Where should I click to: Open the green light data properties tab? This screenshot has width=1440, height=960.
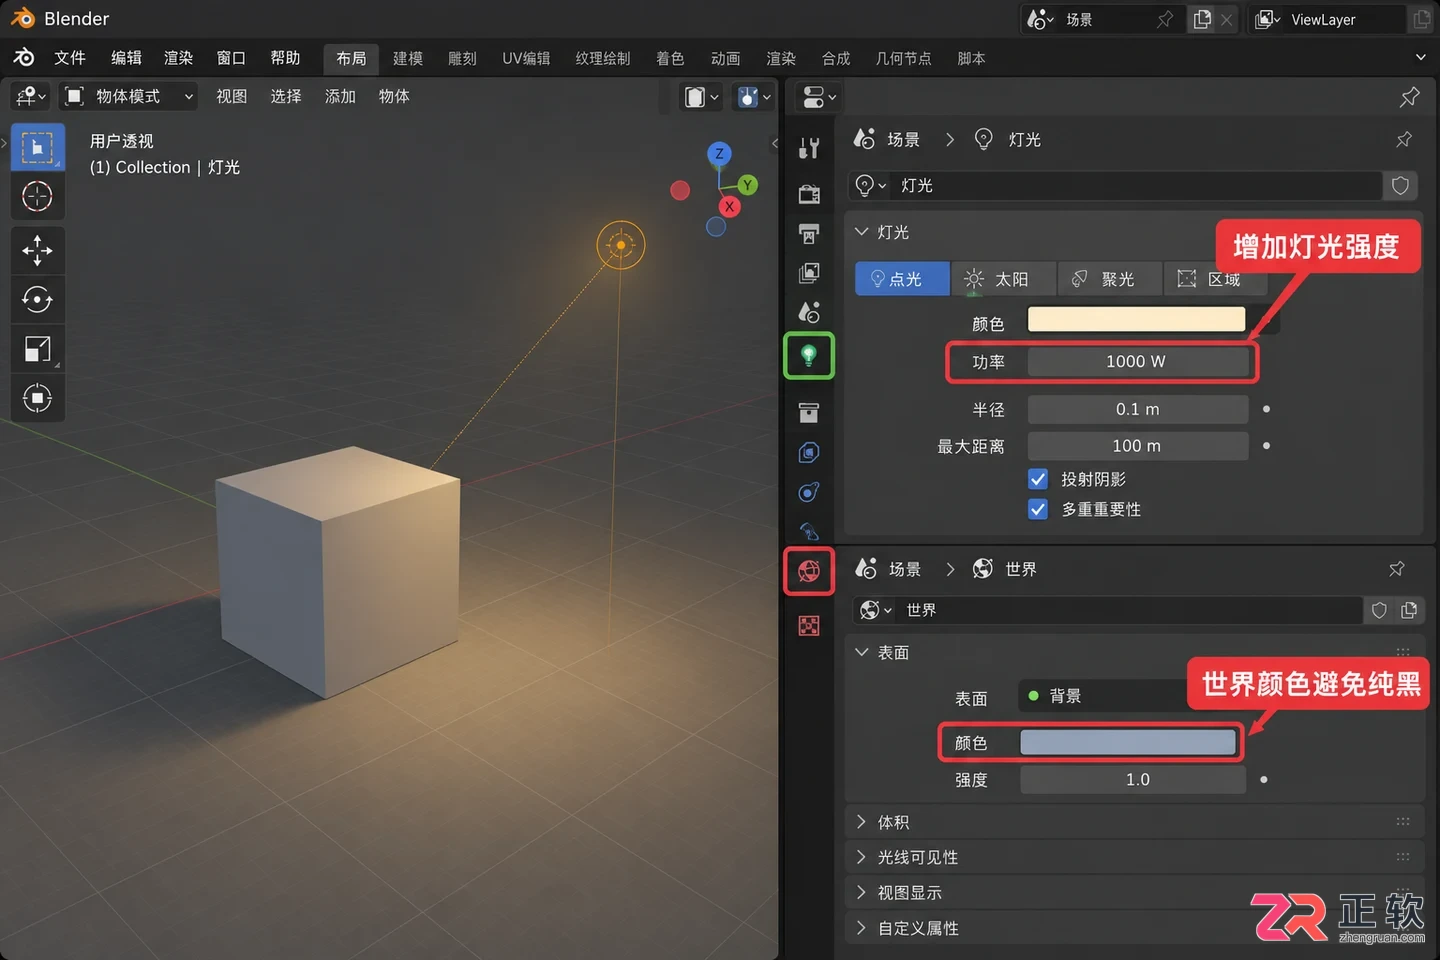click(x=809, y=355)
